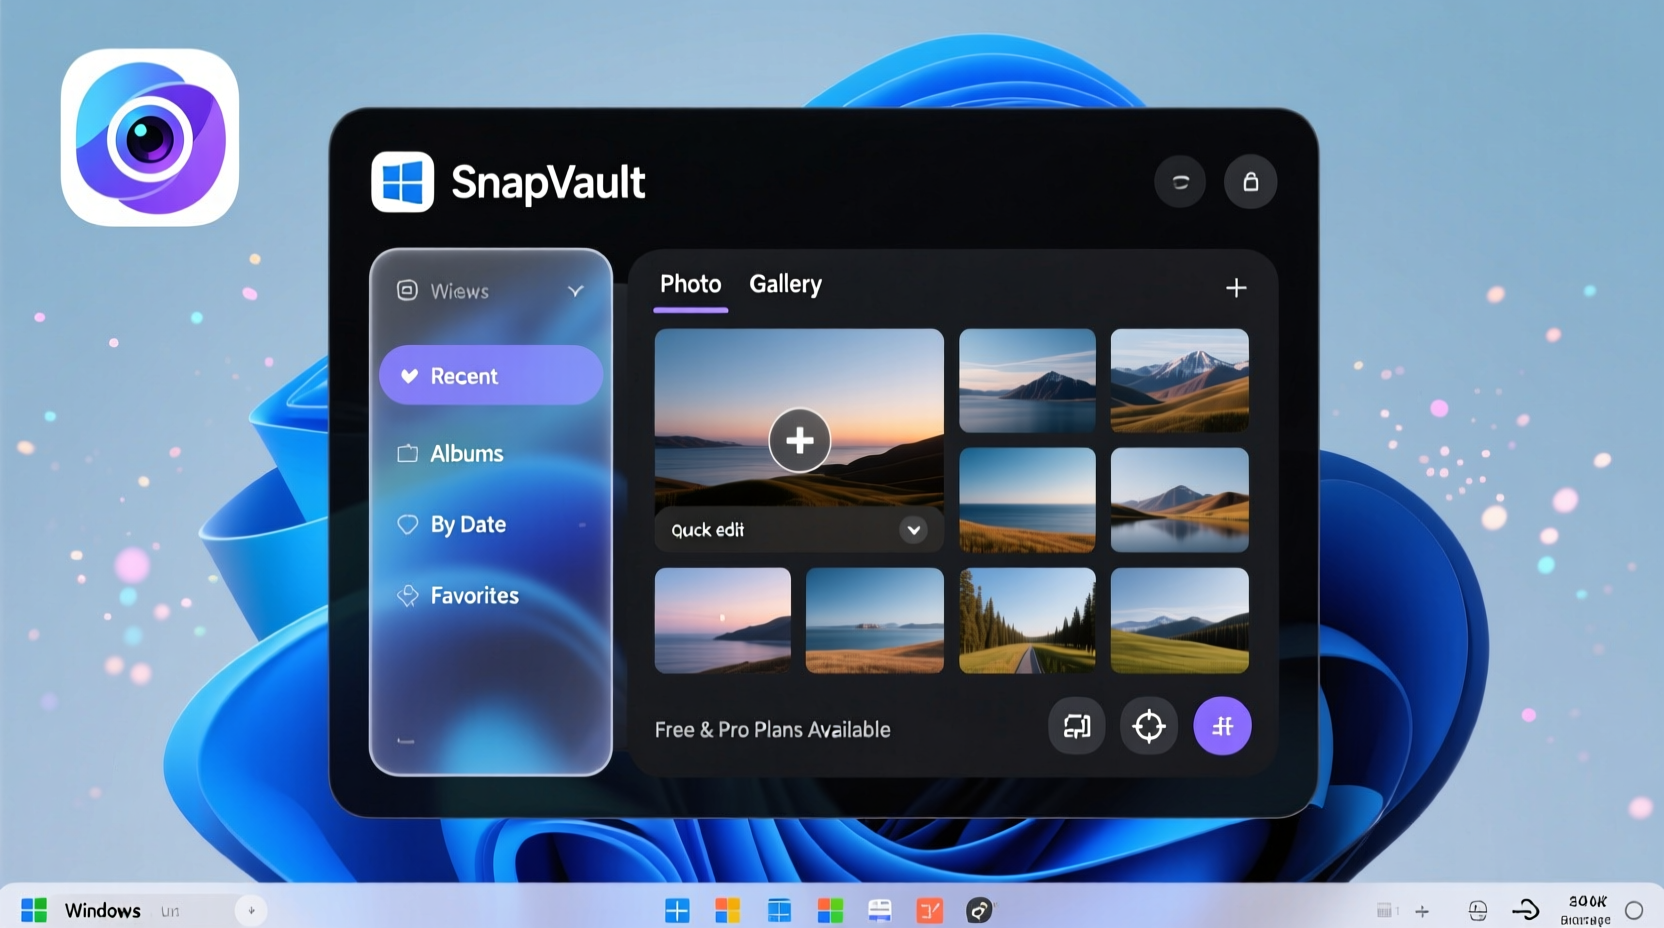Click the layout icon left of the crosshair
Viewport: 1664px width, 928px height.
click(x=1075, y=727)
